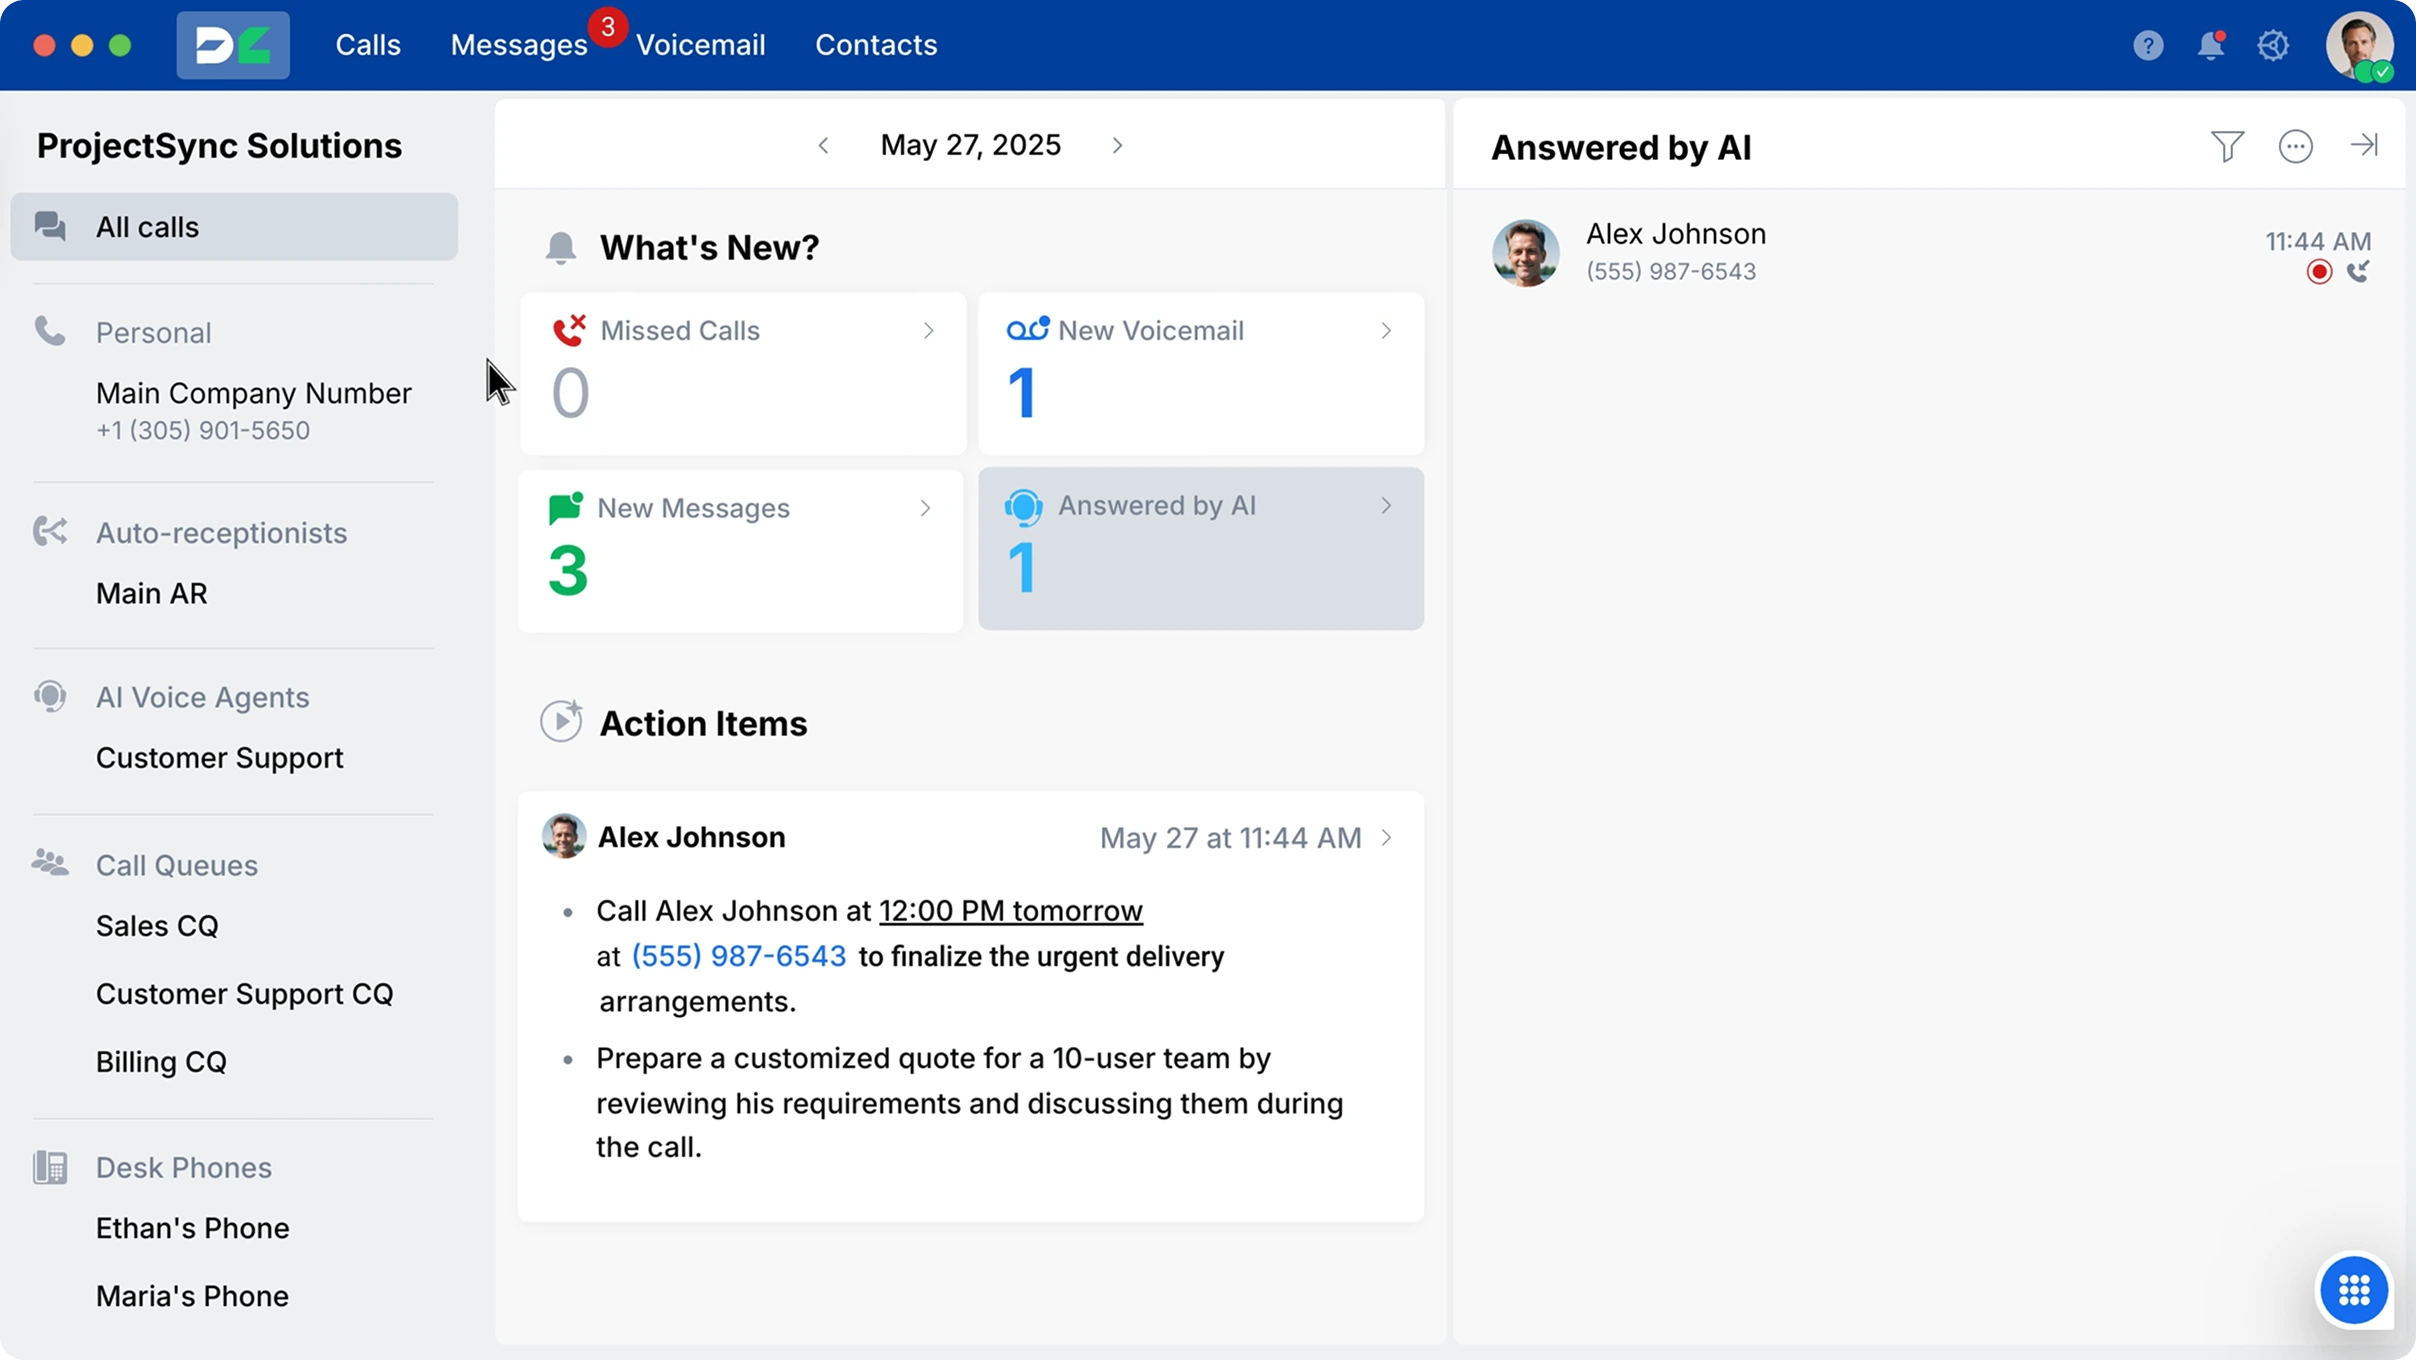Click the 12:00 PM tomorrow link
This screenshot has height=1360, width=2416.
[1010, 911]
